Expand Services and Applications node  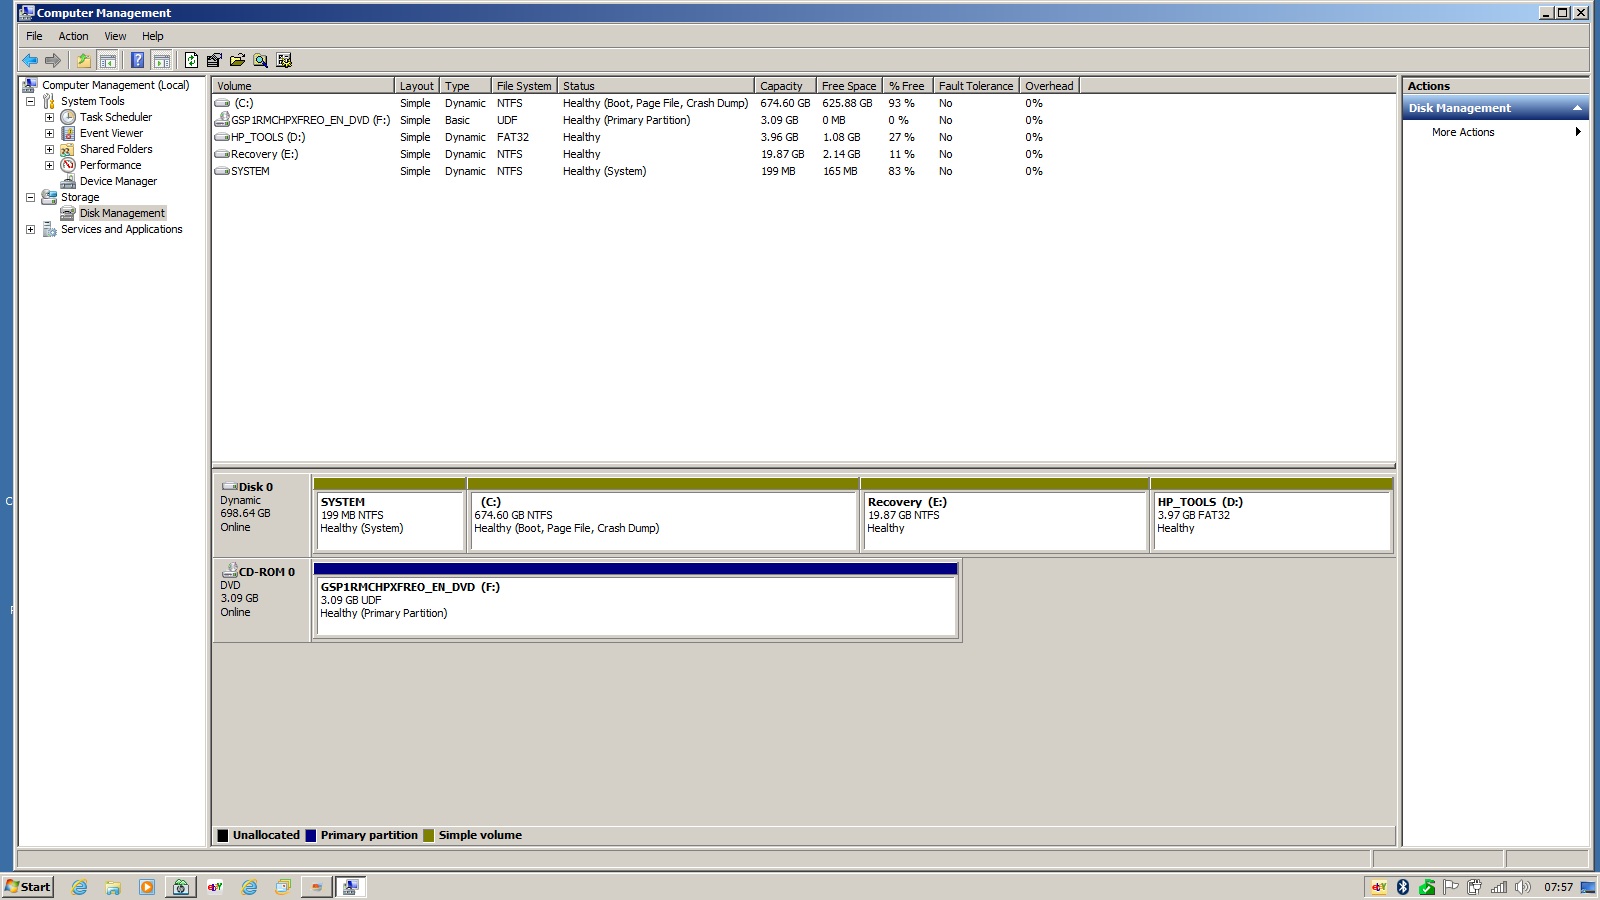point(30,229)
